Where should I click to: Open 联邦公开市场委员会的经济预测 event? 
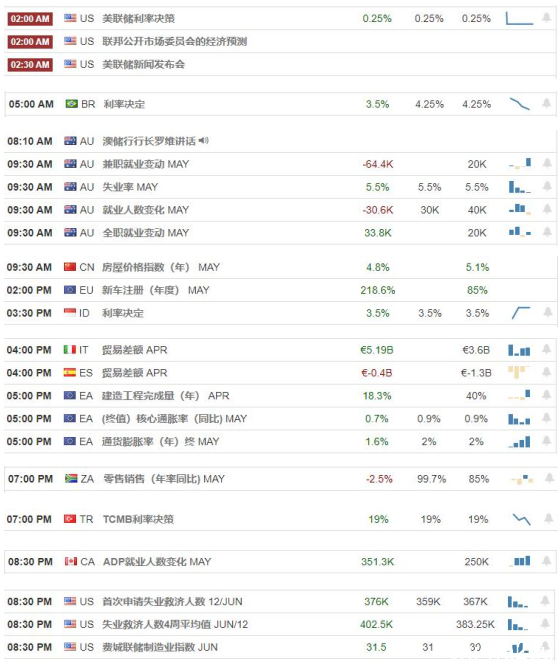(x=175, y=41)
